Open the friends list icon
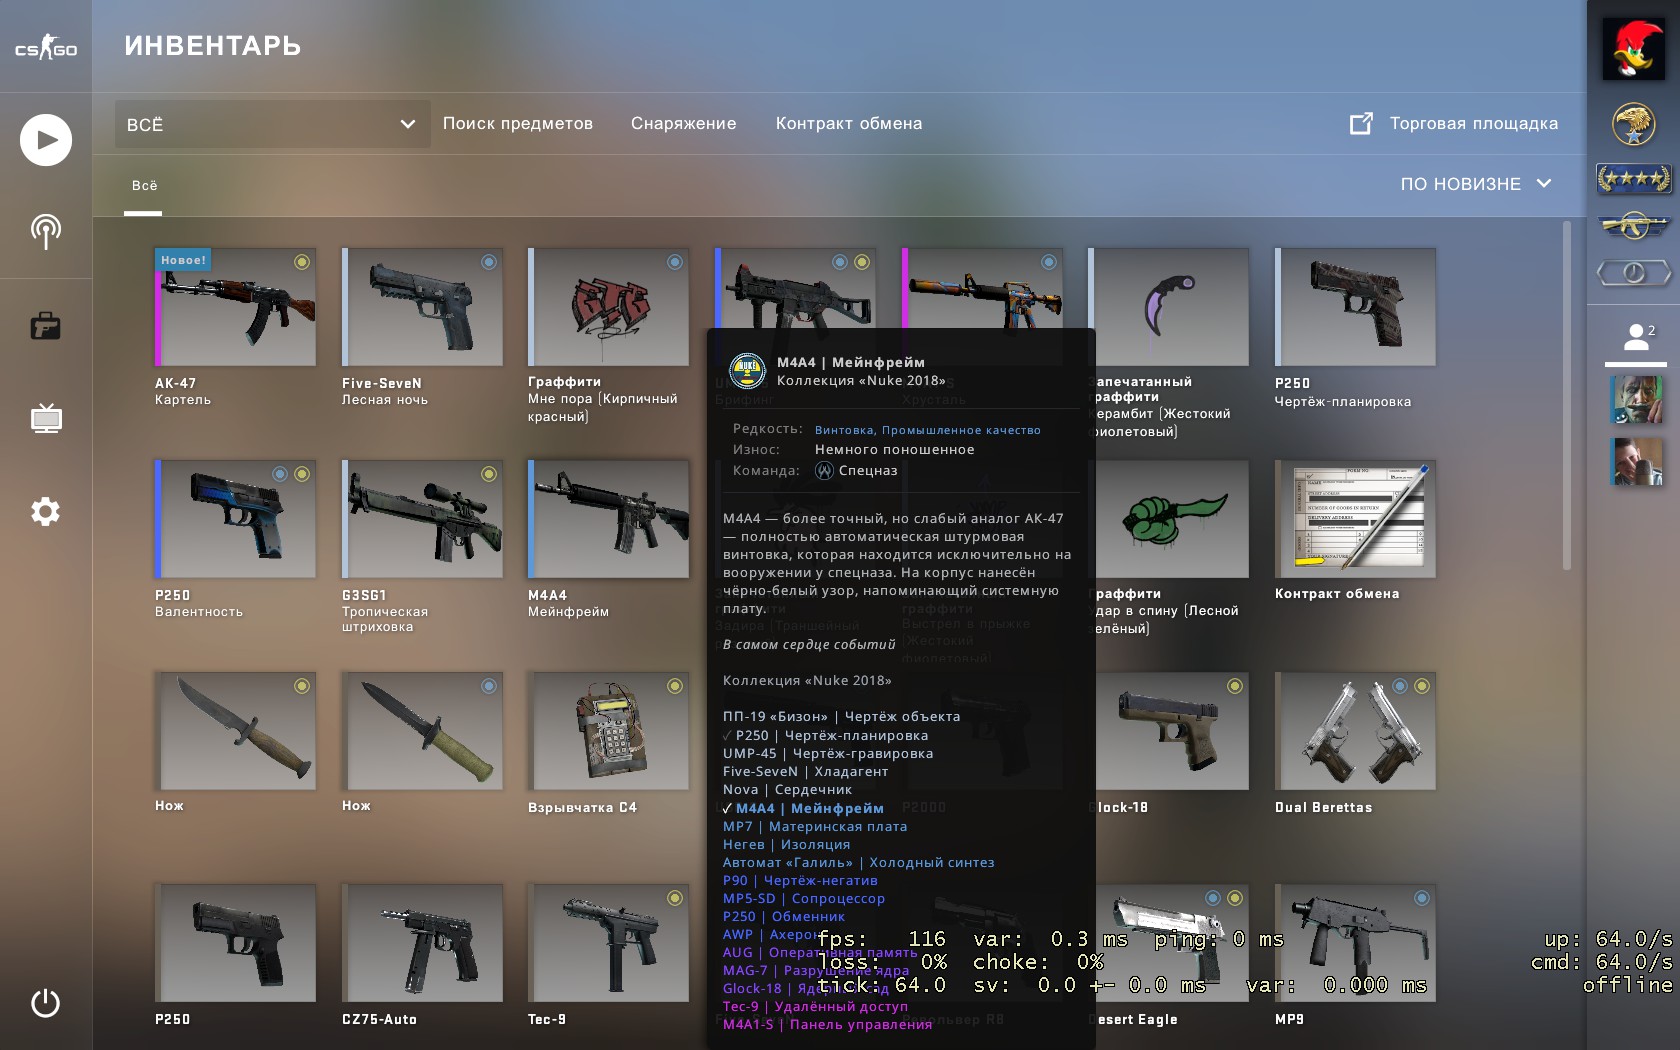This screenshot has width=1680, height=1050. point(1637,337)
